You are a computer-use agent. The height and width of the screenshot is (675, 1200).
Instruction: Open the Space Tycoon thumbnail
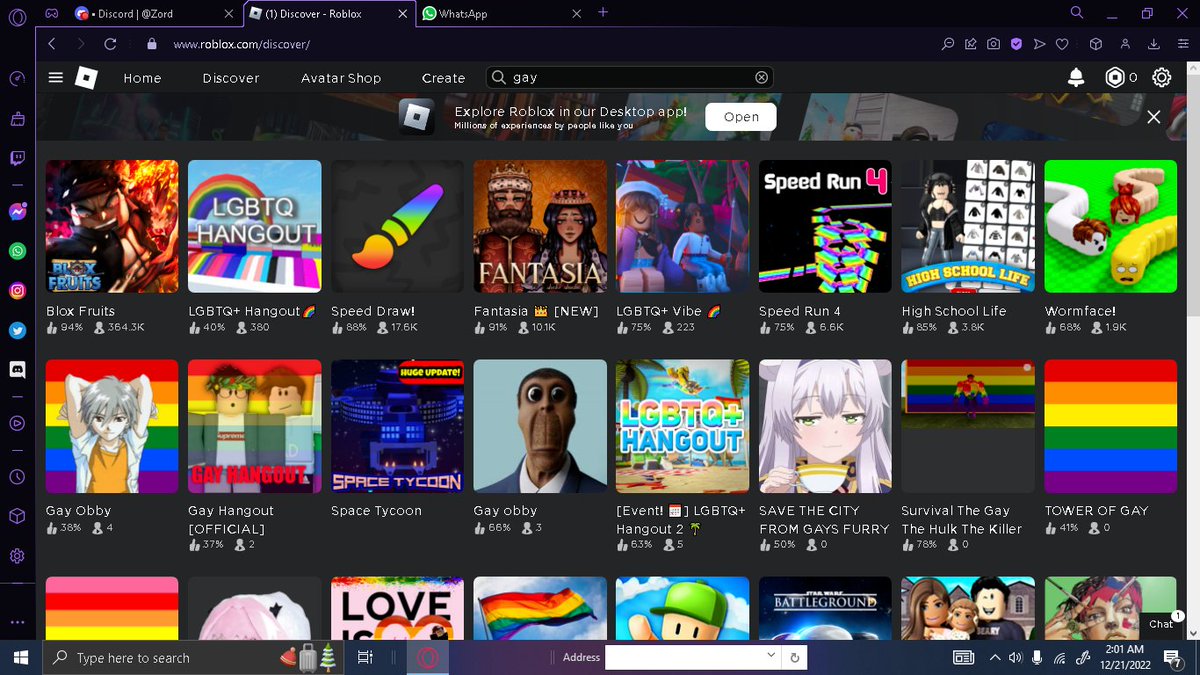click(397, 426)
